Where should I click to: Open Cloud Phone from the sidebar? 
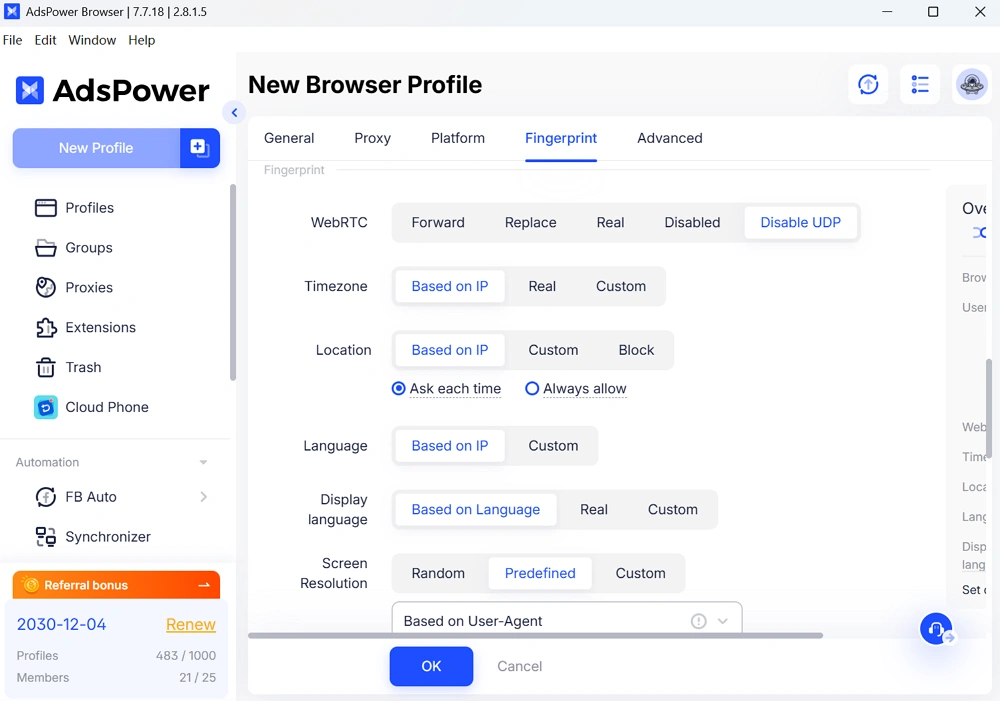(x=107, y=407)
